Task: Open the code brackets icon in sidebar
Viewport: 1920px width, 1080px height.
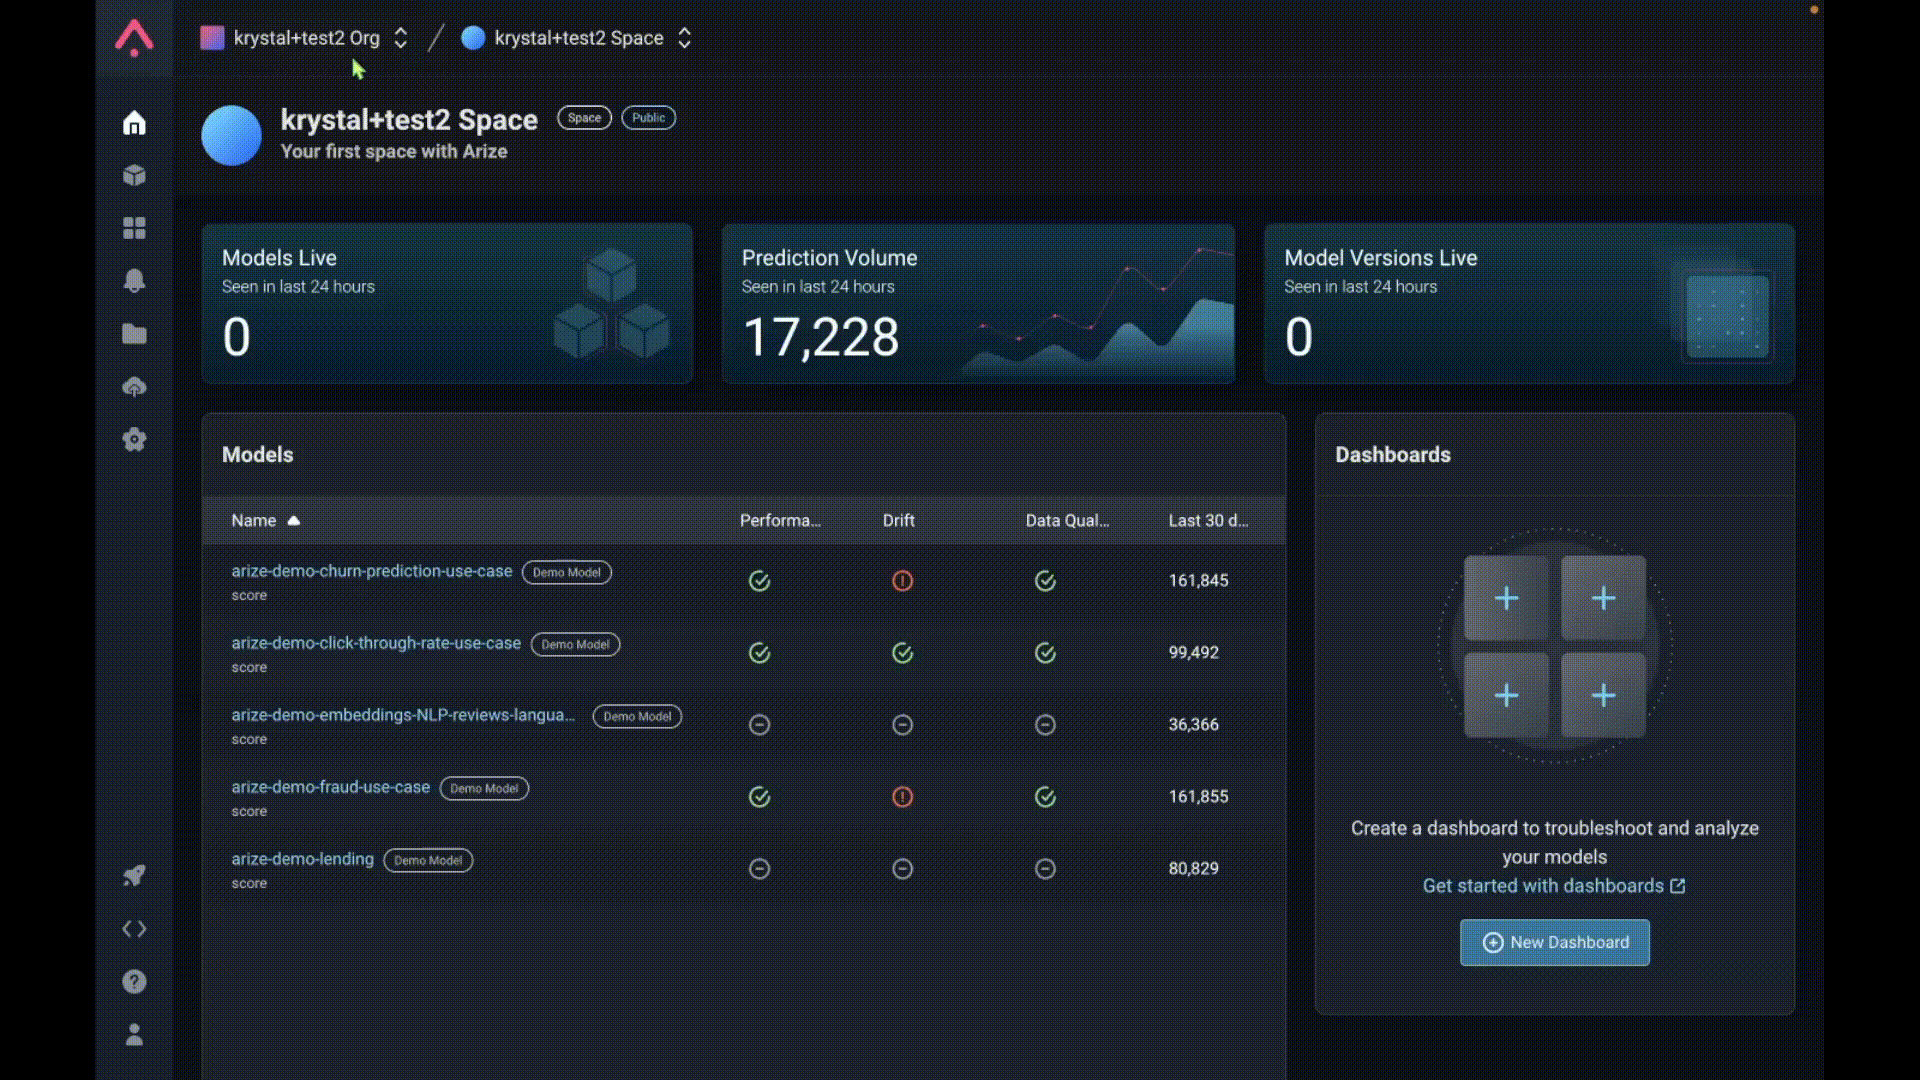Action: click(x=134, y=929)
